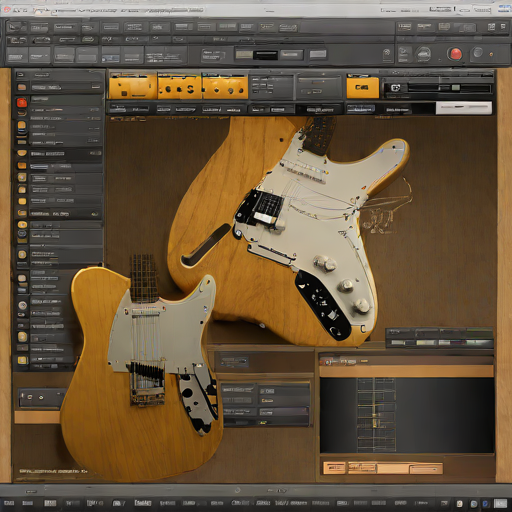Click the rightmost icon in the bottom taskbar

(500, 503)
